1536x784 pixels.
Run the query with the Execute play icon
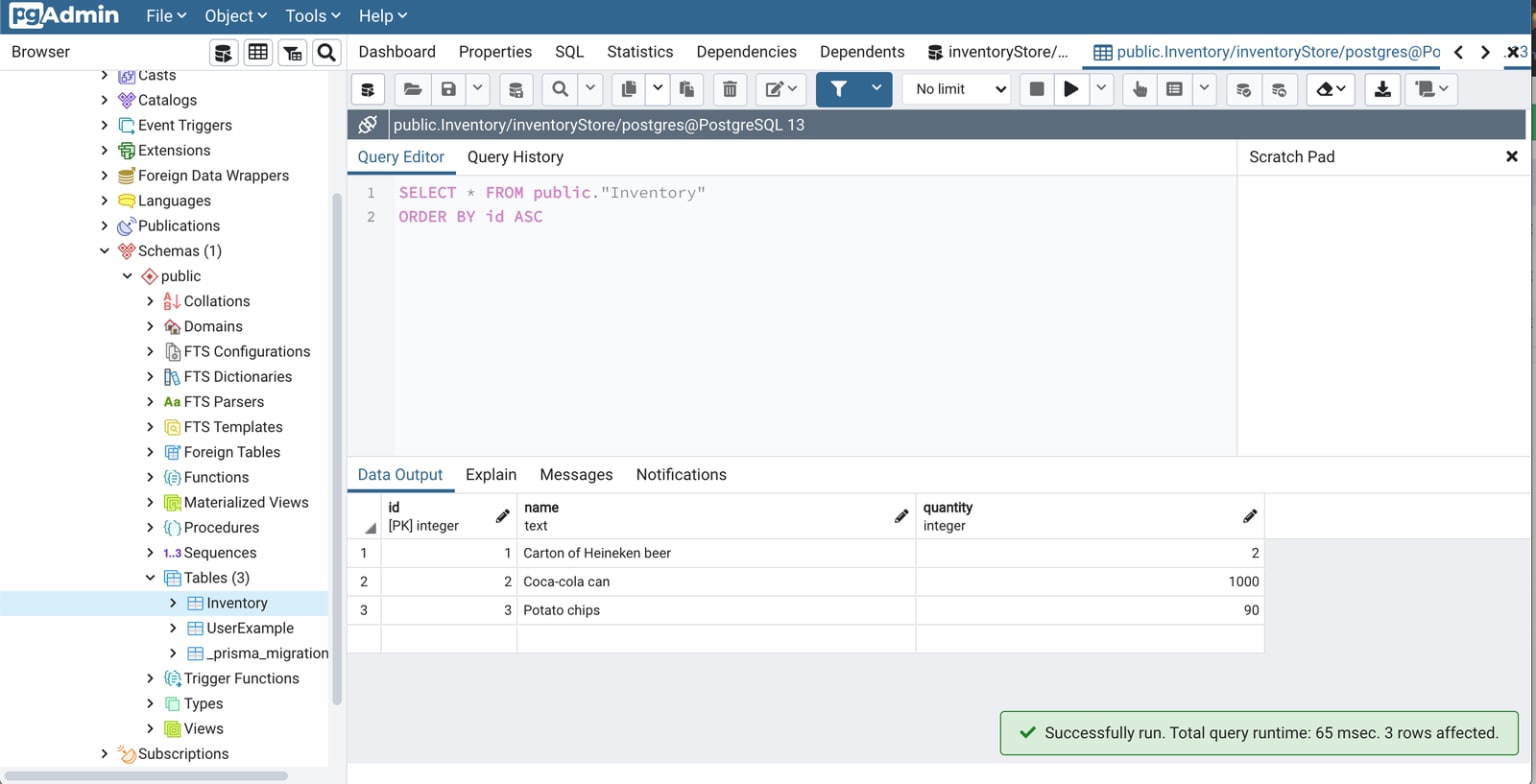[1071, 89]
